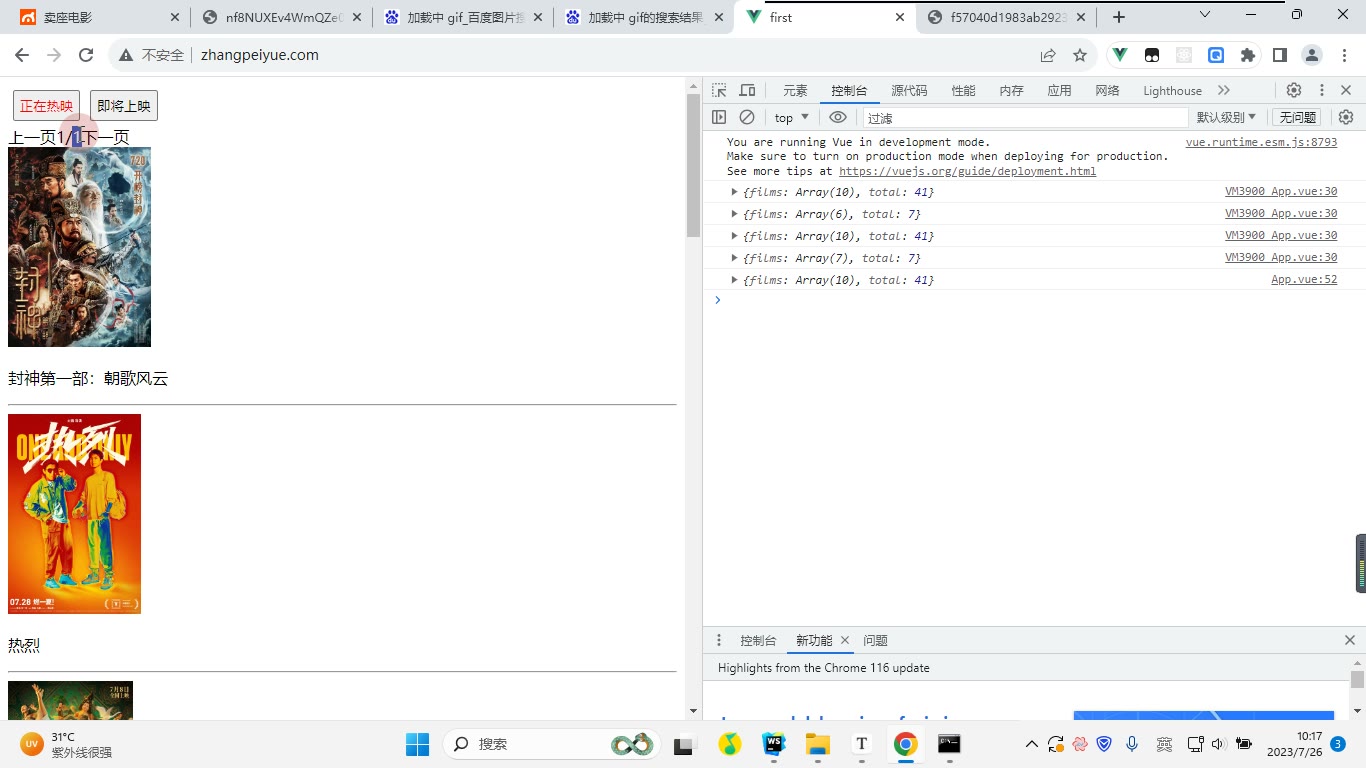Open the vuejs.org deployment guide link
The height and width of the screenshot is (768, 1366).
click(x=967, y=171)
